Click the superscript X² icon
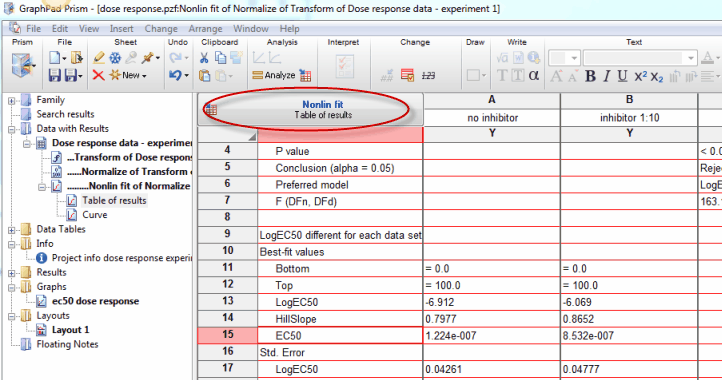The width and height of the screenshot is (722, 380). tap(640, 76)
